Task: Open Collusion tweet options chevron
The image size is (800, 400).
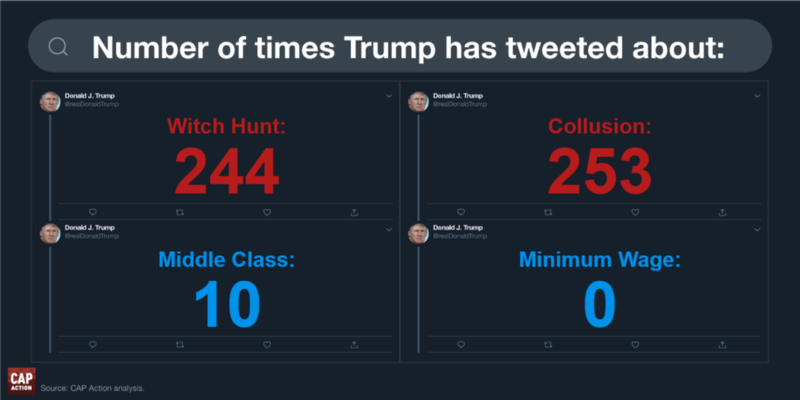Action: tap(757, 96)
